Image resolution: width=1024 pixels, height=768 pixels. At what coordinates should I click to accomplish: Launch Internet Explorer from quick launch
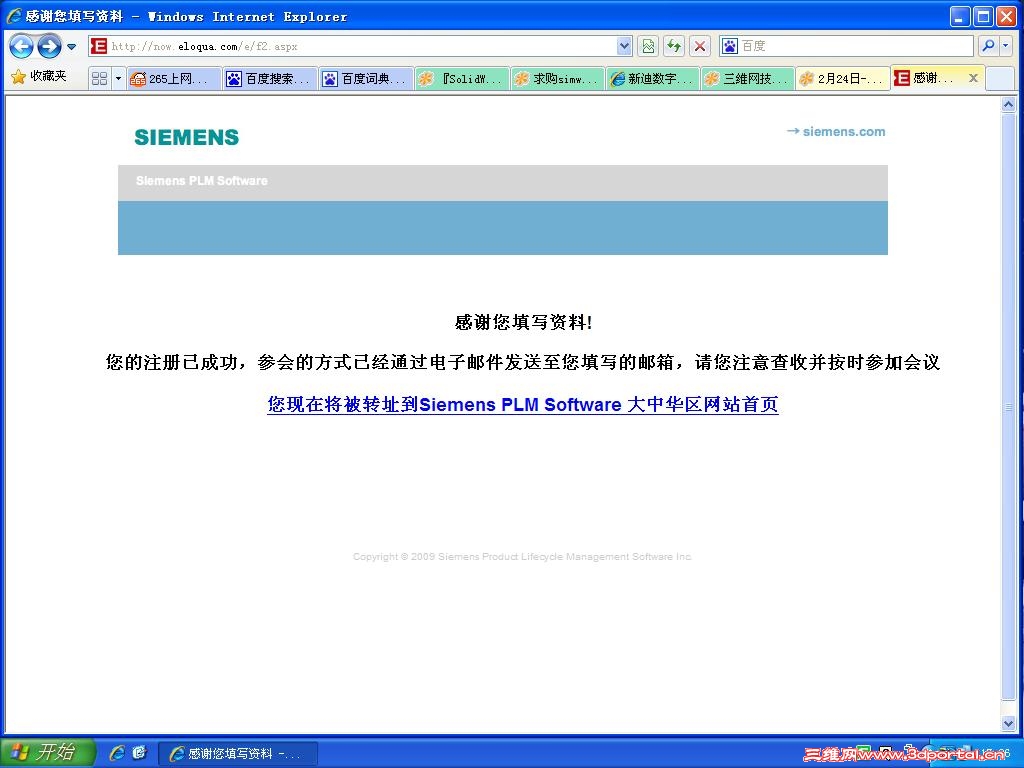tap(117, 752)
